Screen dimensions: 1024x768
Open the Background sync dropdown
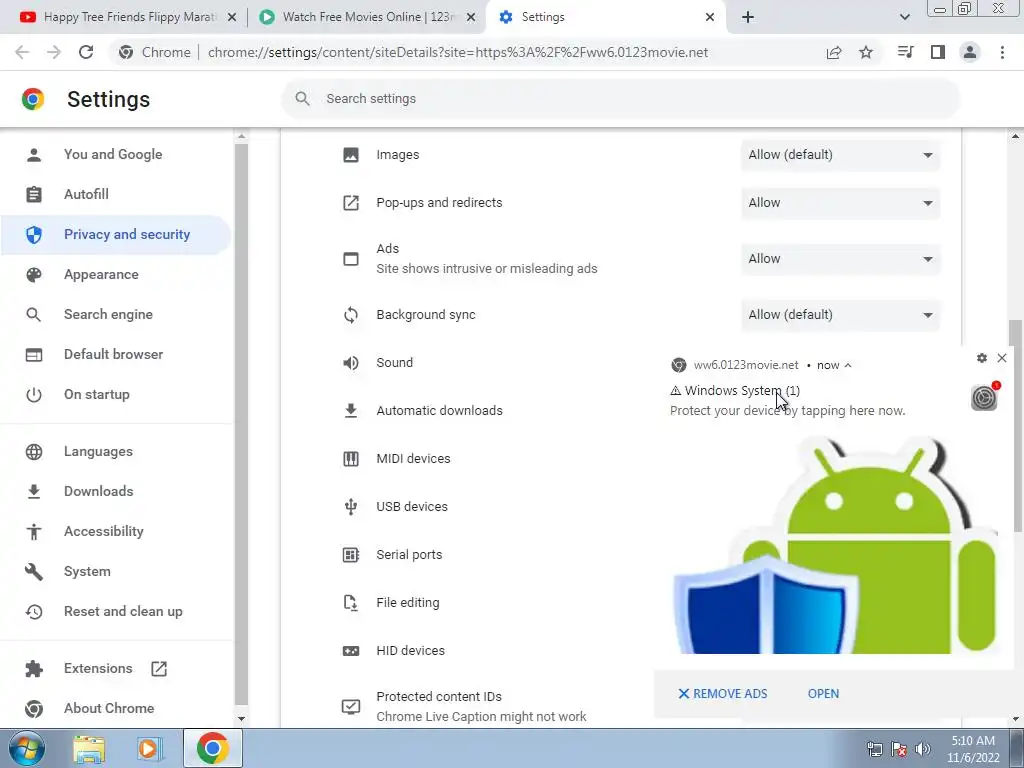(840, 315)
